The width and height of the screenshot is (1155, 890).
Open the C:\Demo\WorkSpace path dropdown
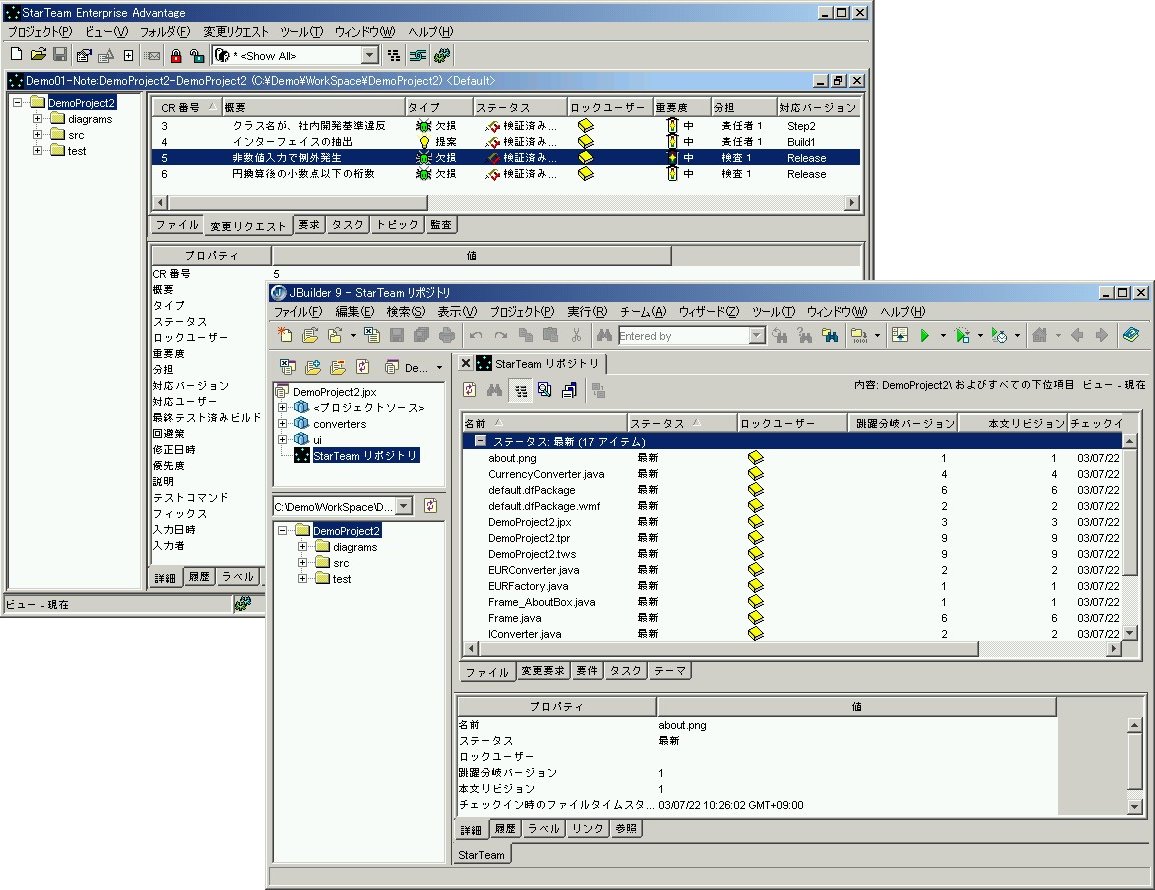click(x=404, y=506)
